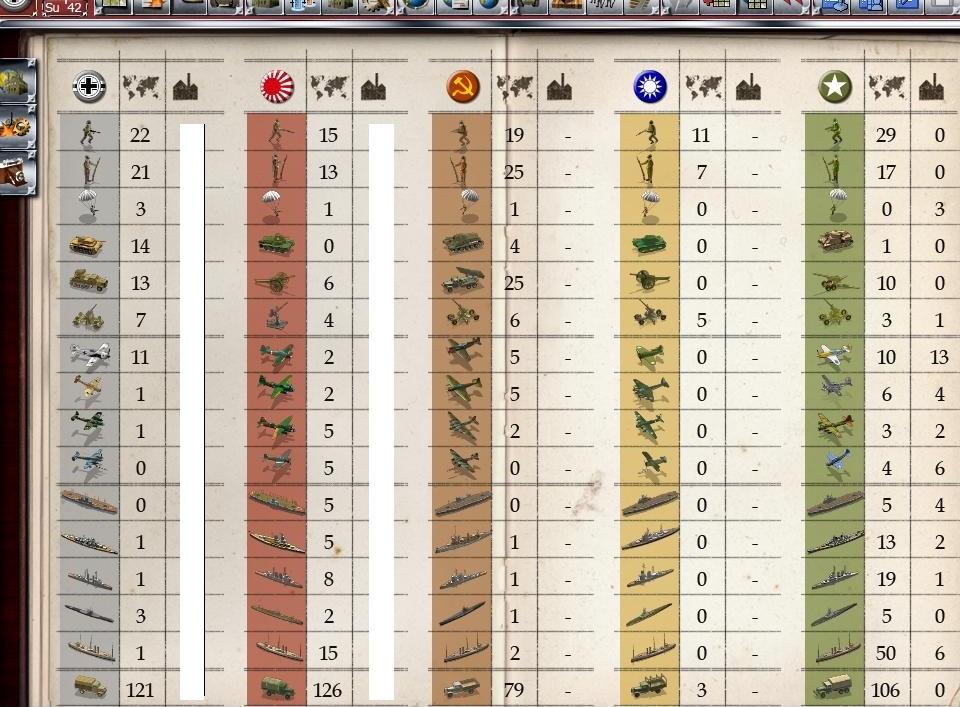Click the factory icon in the Soviet column
This screenshot has width=960, height=707.
[559, 88]
